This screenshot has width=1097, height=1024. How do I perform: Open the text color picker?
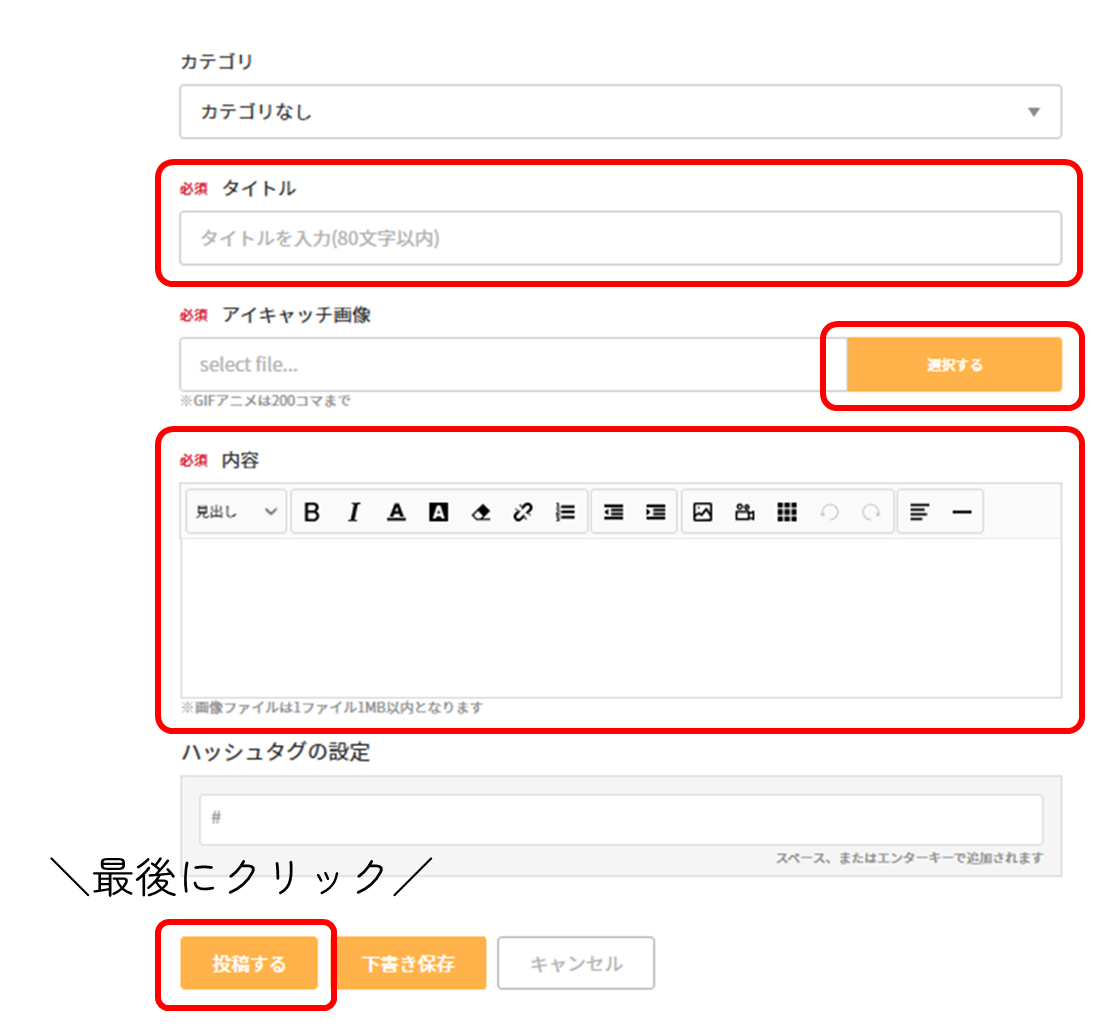(396, 512)
